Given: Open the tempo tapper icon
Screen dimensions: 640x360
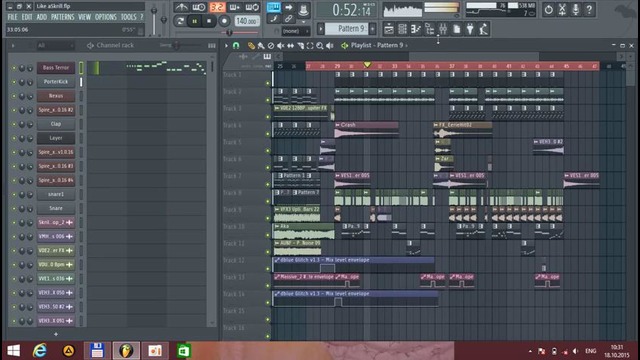Looking at the screenshot, I should 484,29.
